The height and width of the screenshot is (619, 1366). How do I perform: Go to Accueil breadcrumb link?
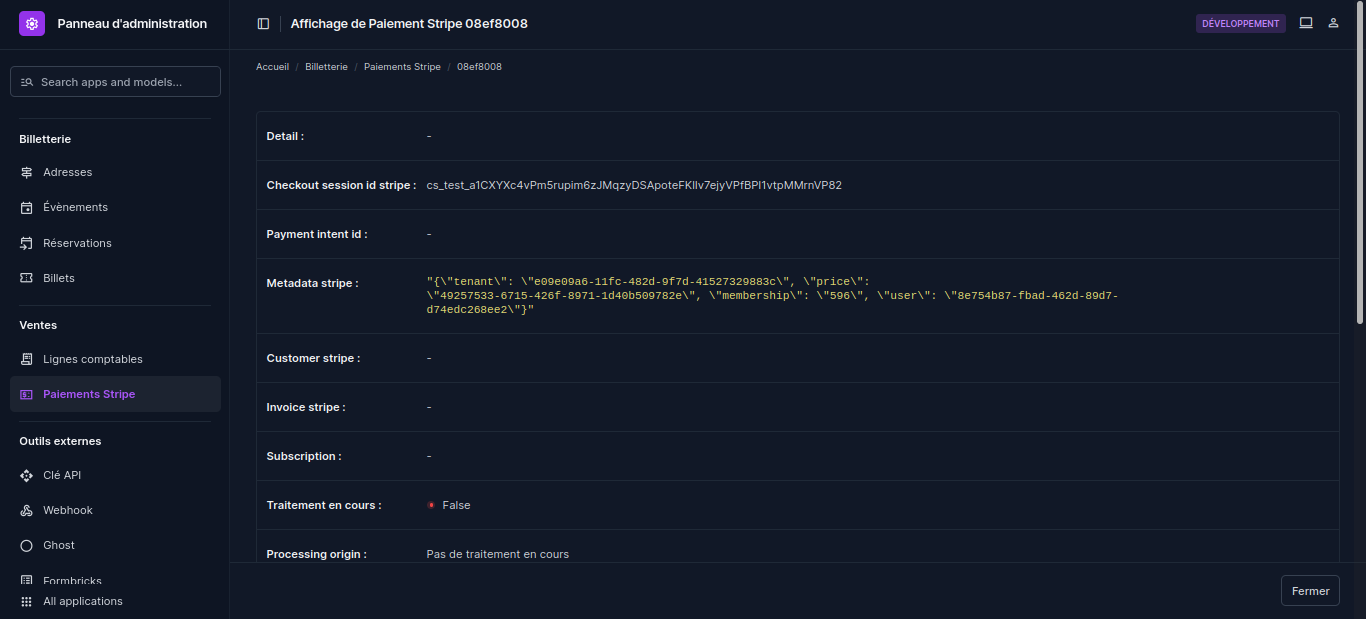click(x=272, y=67)
